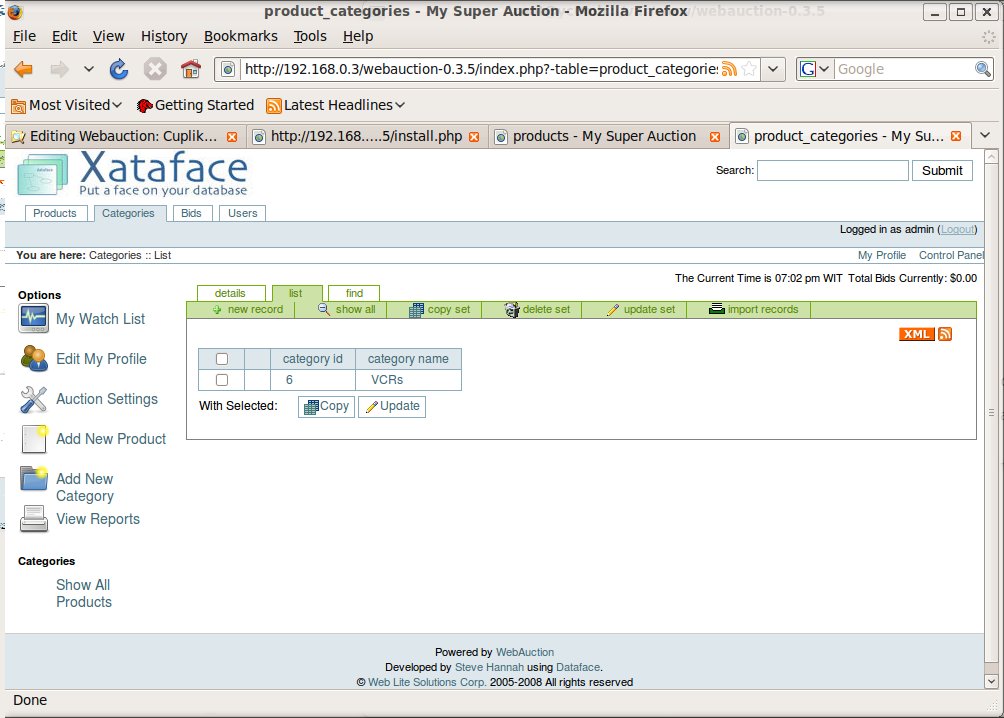This screenshot has height=718, width=1004.
Task: Click into the Xataface Search field
Action: click(x=832, y=170)
